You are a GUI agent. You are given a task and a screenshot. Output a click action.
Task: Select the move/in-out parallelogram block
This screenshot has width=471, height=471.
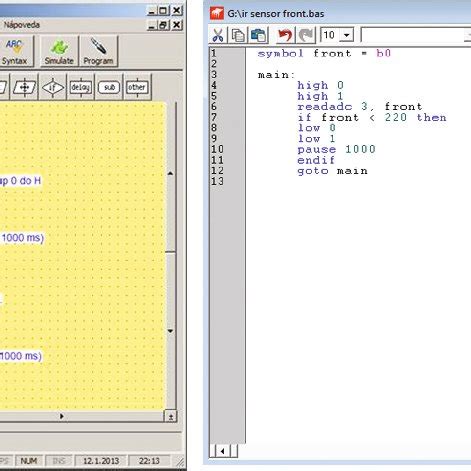[25, 88]
